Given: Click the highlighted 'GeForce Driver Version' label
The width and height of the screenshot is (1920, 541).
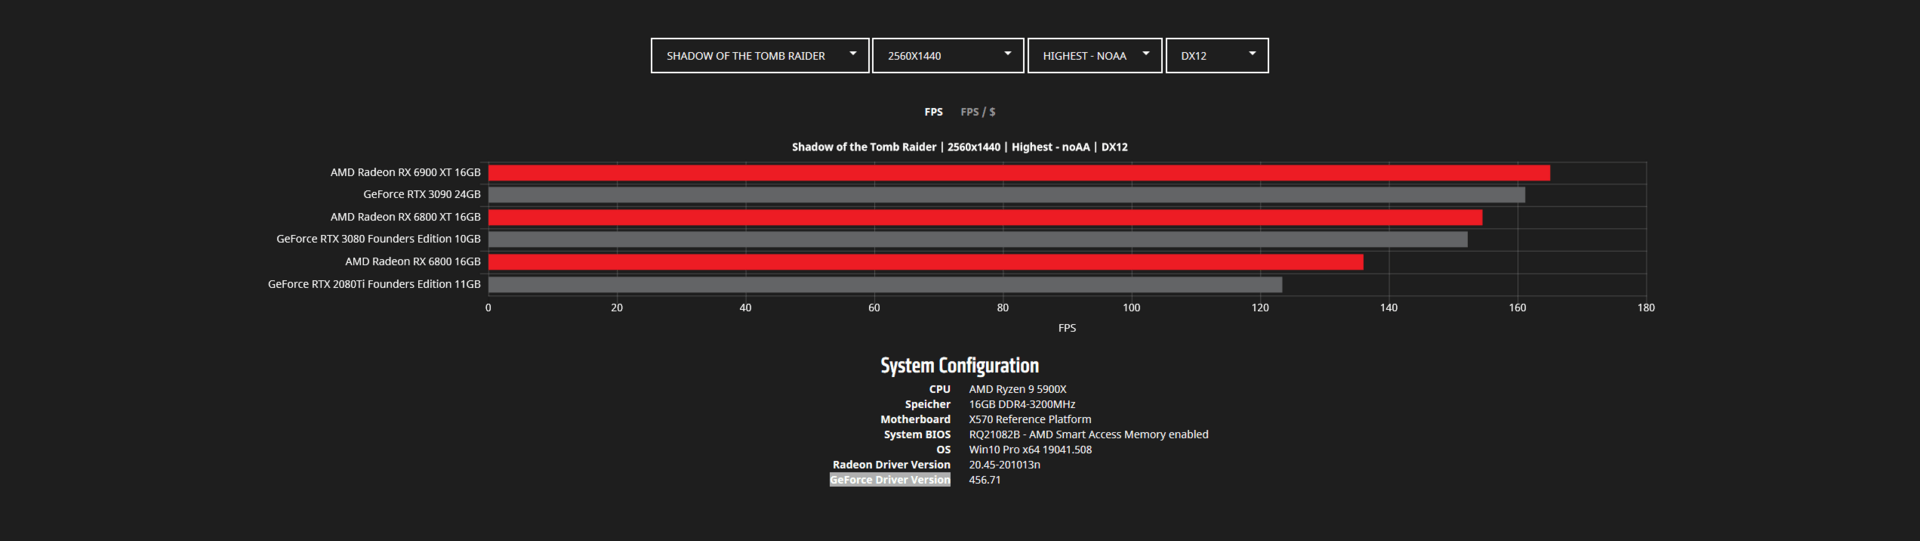Looking at the screenshot, I should pyautogui.click(x=890, y=480).
